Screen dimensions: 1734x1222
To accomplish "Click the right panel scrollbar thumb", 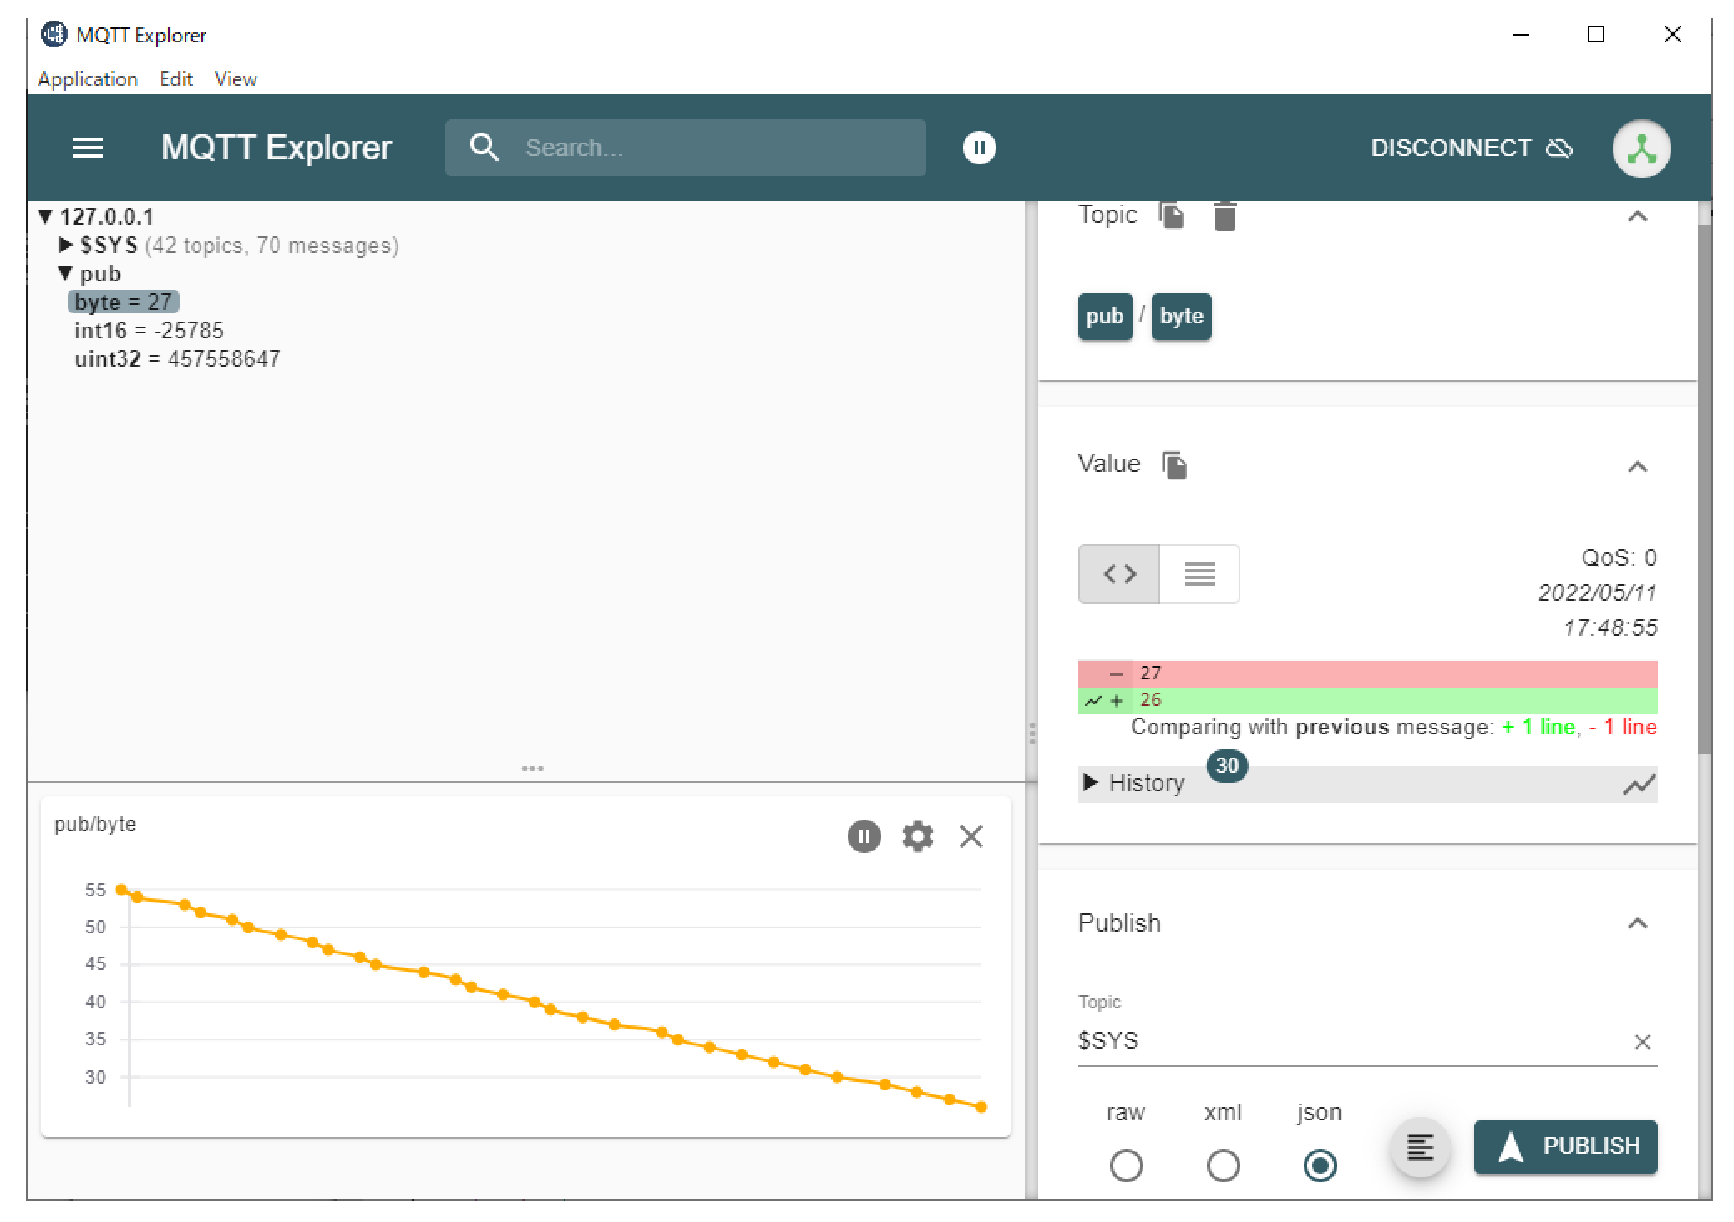I will point(1705,488).
